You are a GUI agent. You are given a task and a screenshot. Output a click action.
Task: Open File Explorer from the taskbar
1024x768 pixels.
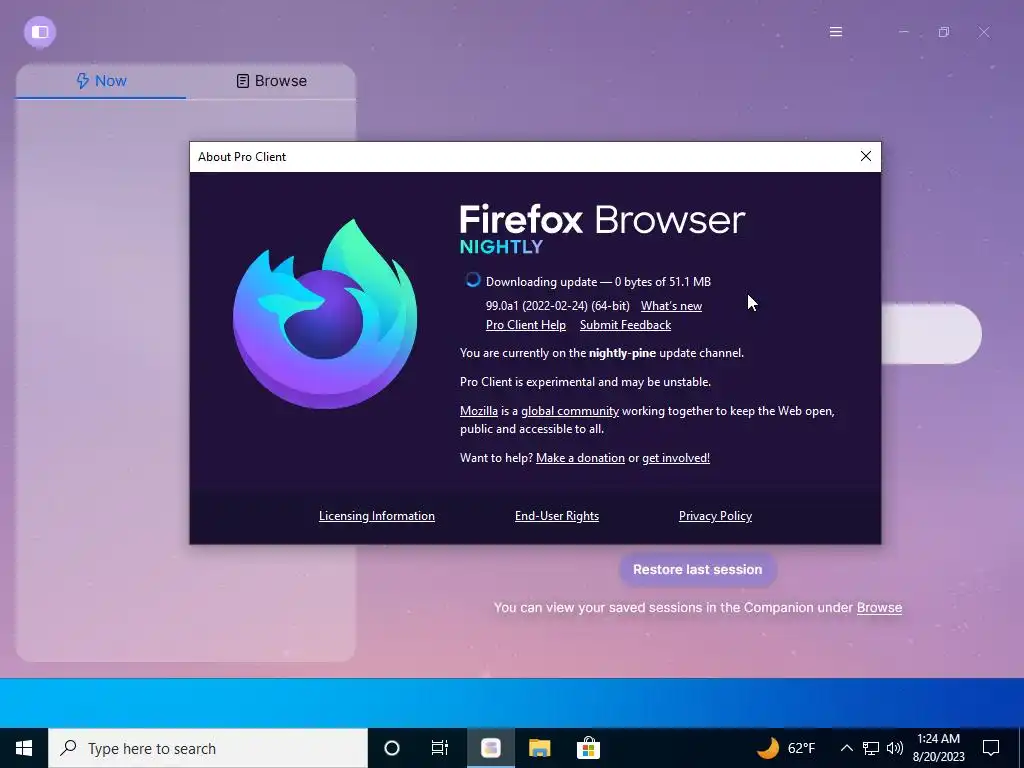539,748
